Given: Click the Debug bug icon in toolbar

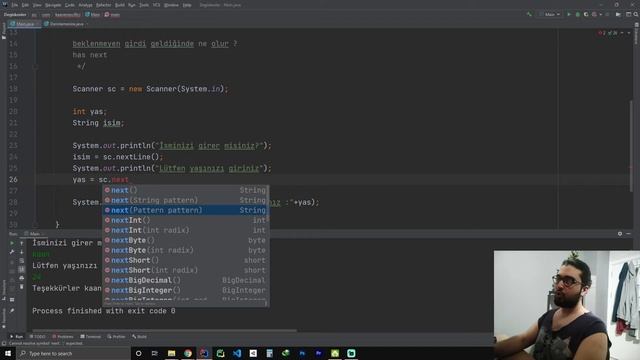Looking at the screenshot, I should click(x=578, y=14).
